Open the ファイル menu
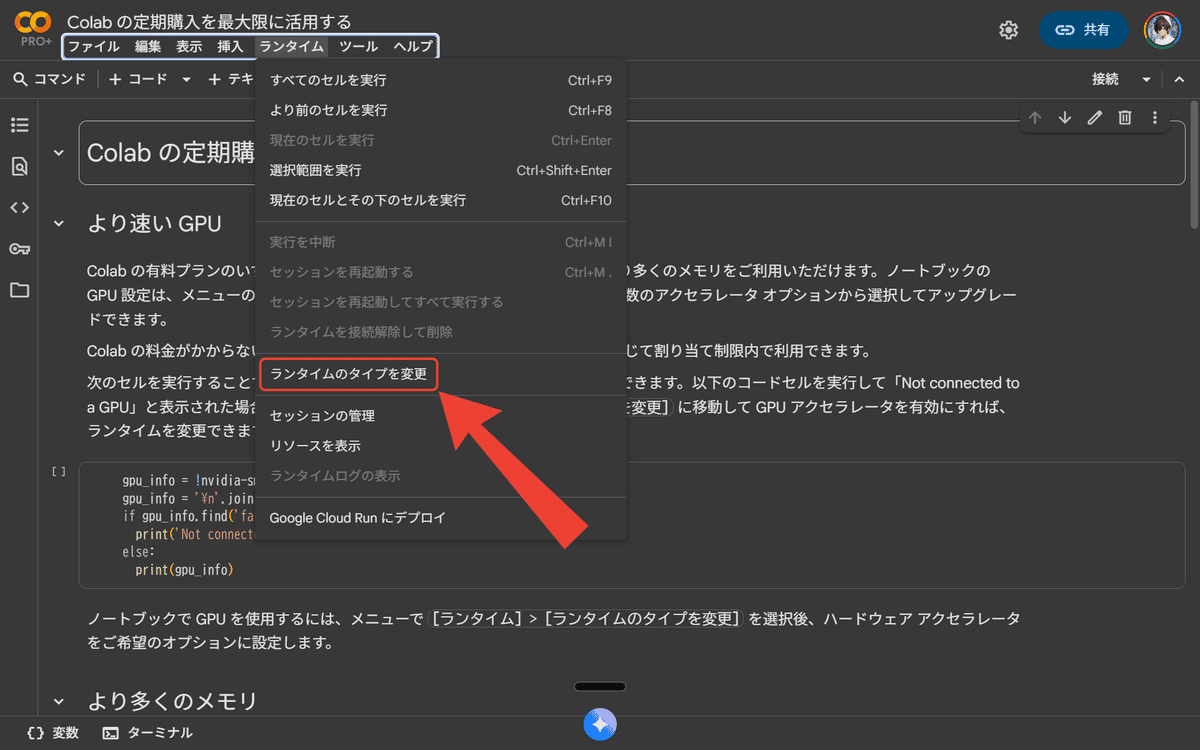 click(x=93, y=46)
